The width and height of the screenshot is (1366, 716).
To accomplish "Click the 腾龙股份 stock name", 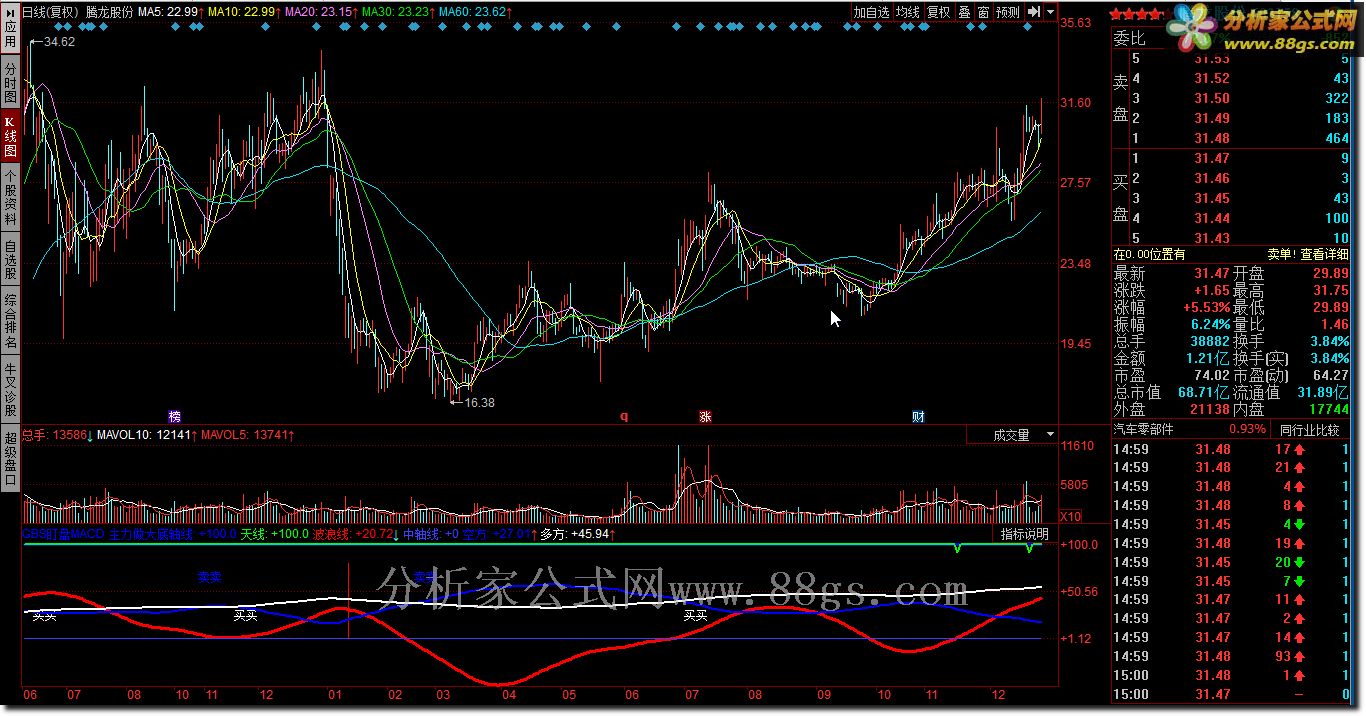I will (x=109, y=12).
